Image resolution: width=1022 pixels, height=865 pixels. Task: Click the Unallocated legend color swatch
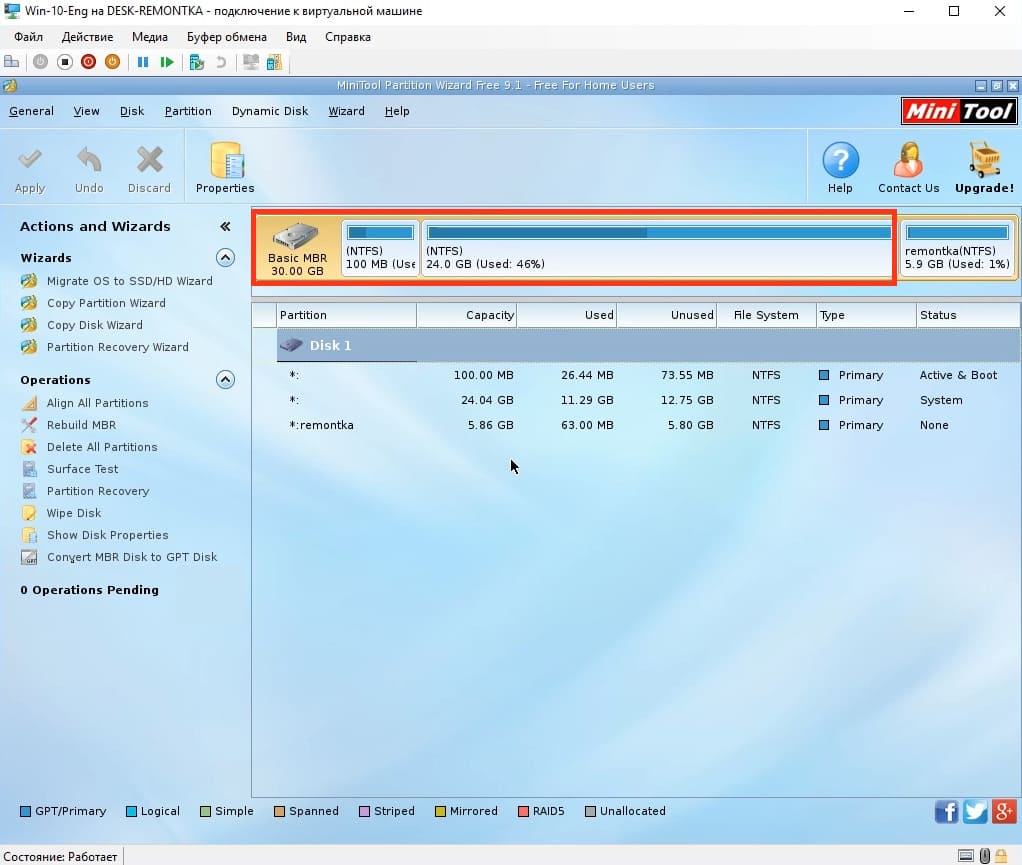click(591, 812)
